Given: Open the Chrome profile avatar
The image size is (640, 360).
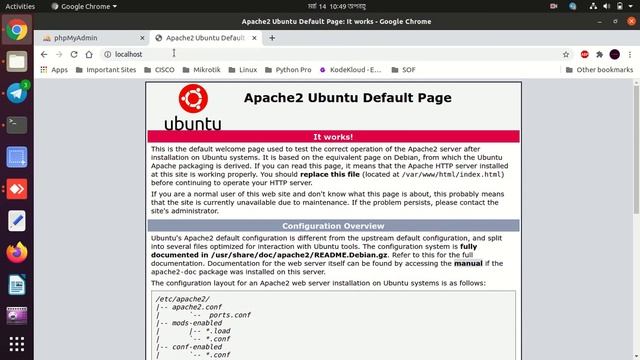Looking at the screenshot, I should click(615, 54).
